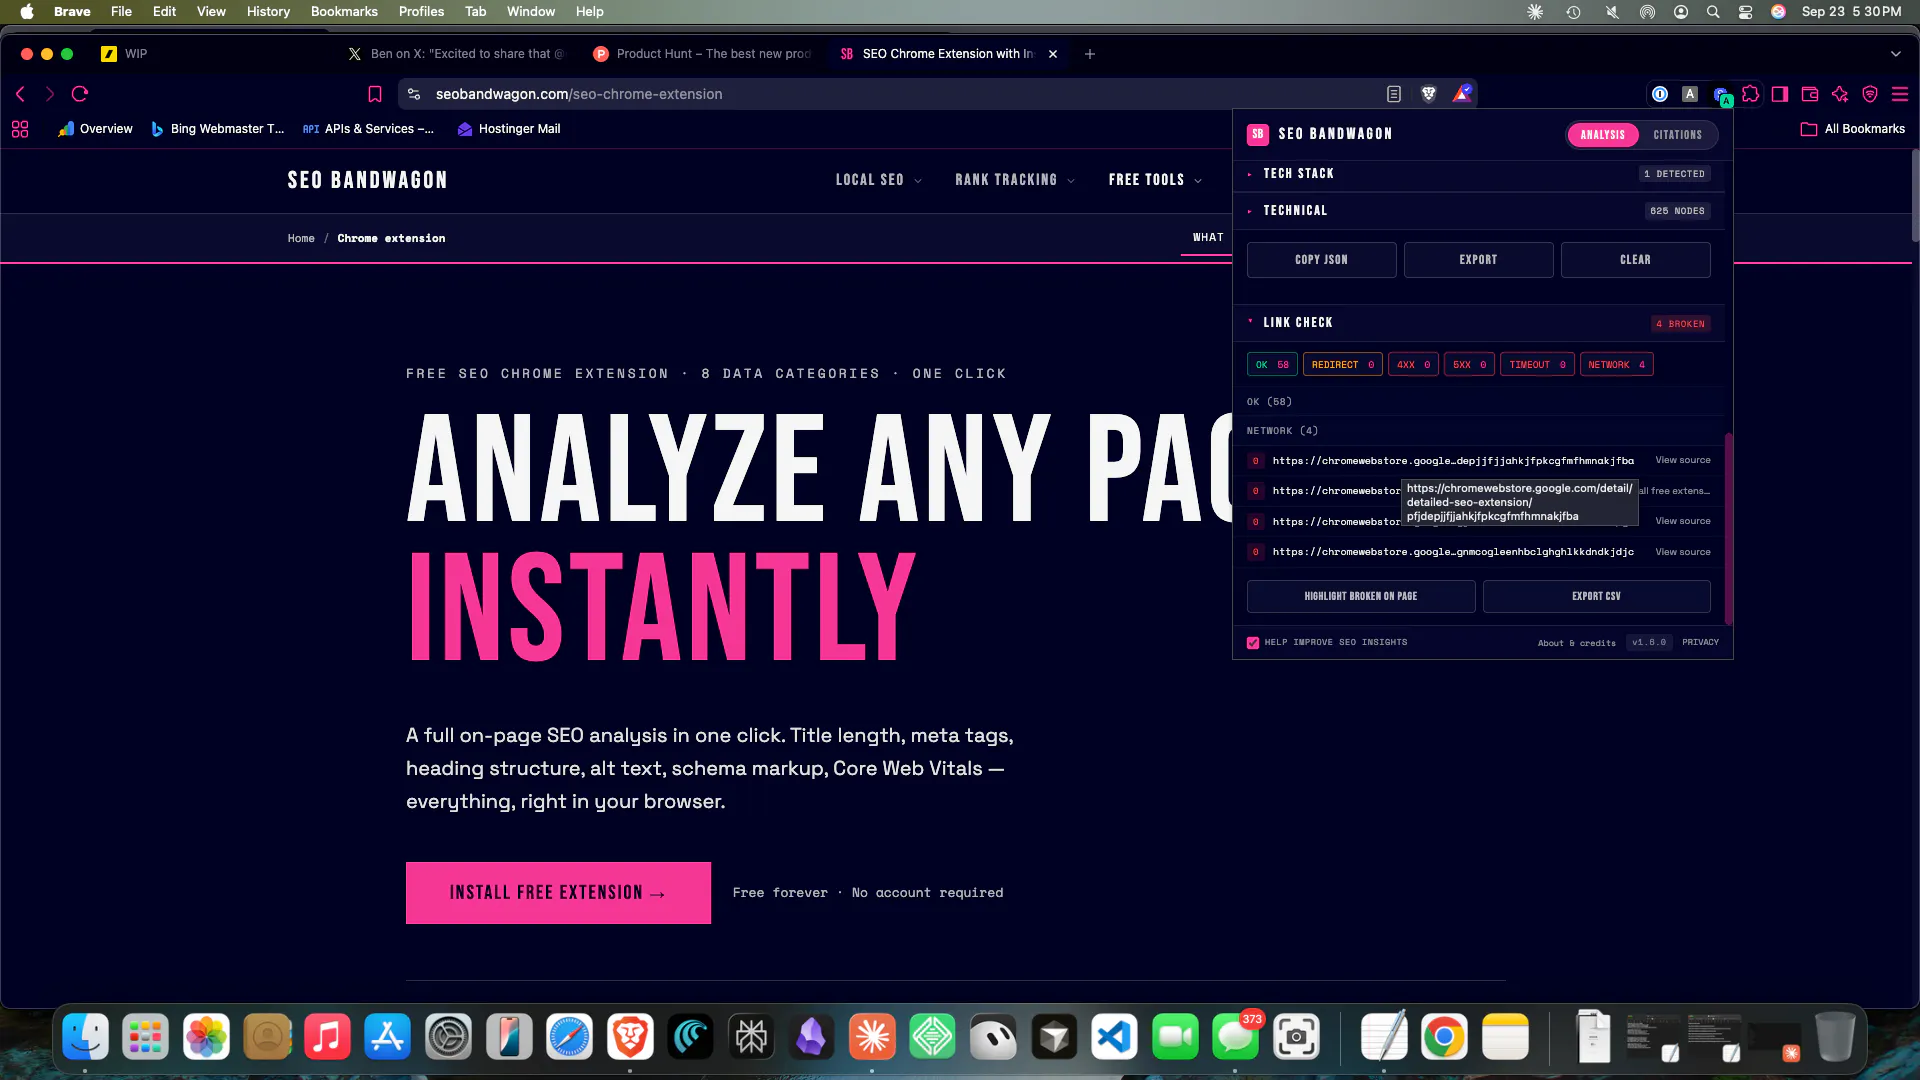Filter links by Network 4 chip

(1616, 365)
